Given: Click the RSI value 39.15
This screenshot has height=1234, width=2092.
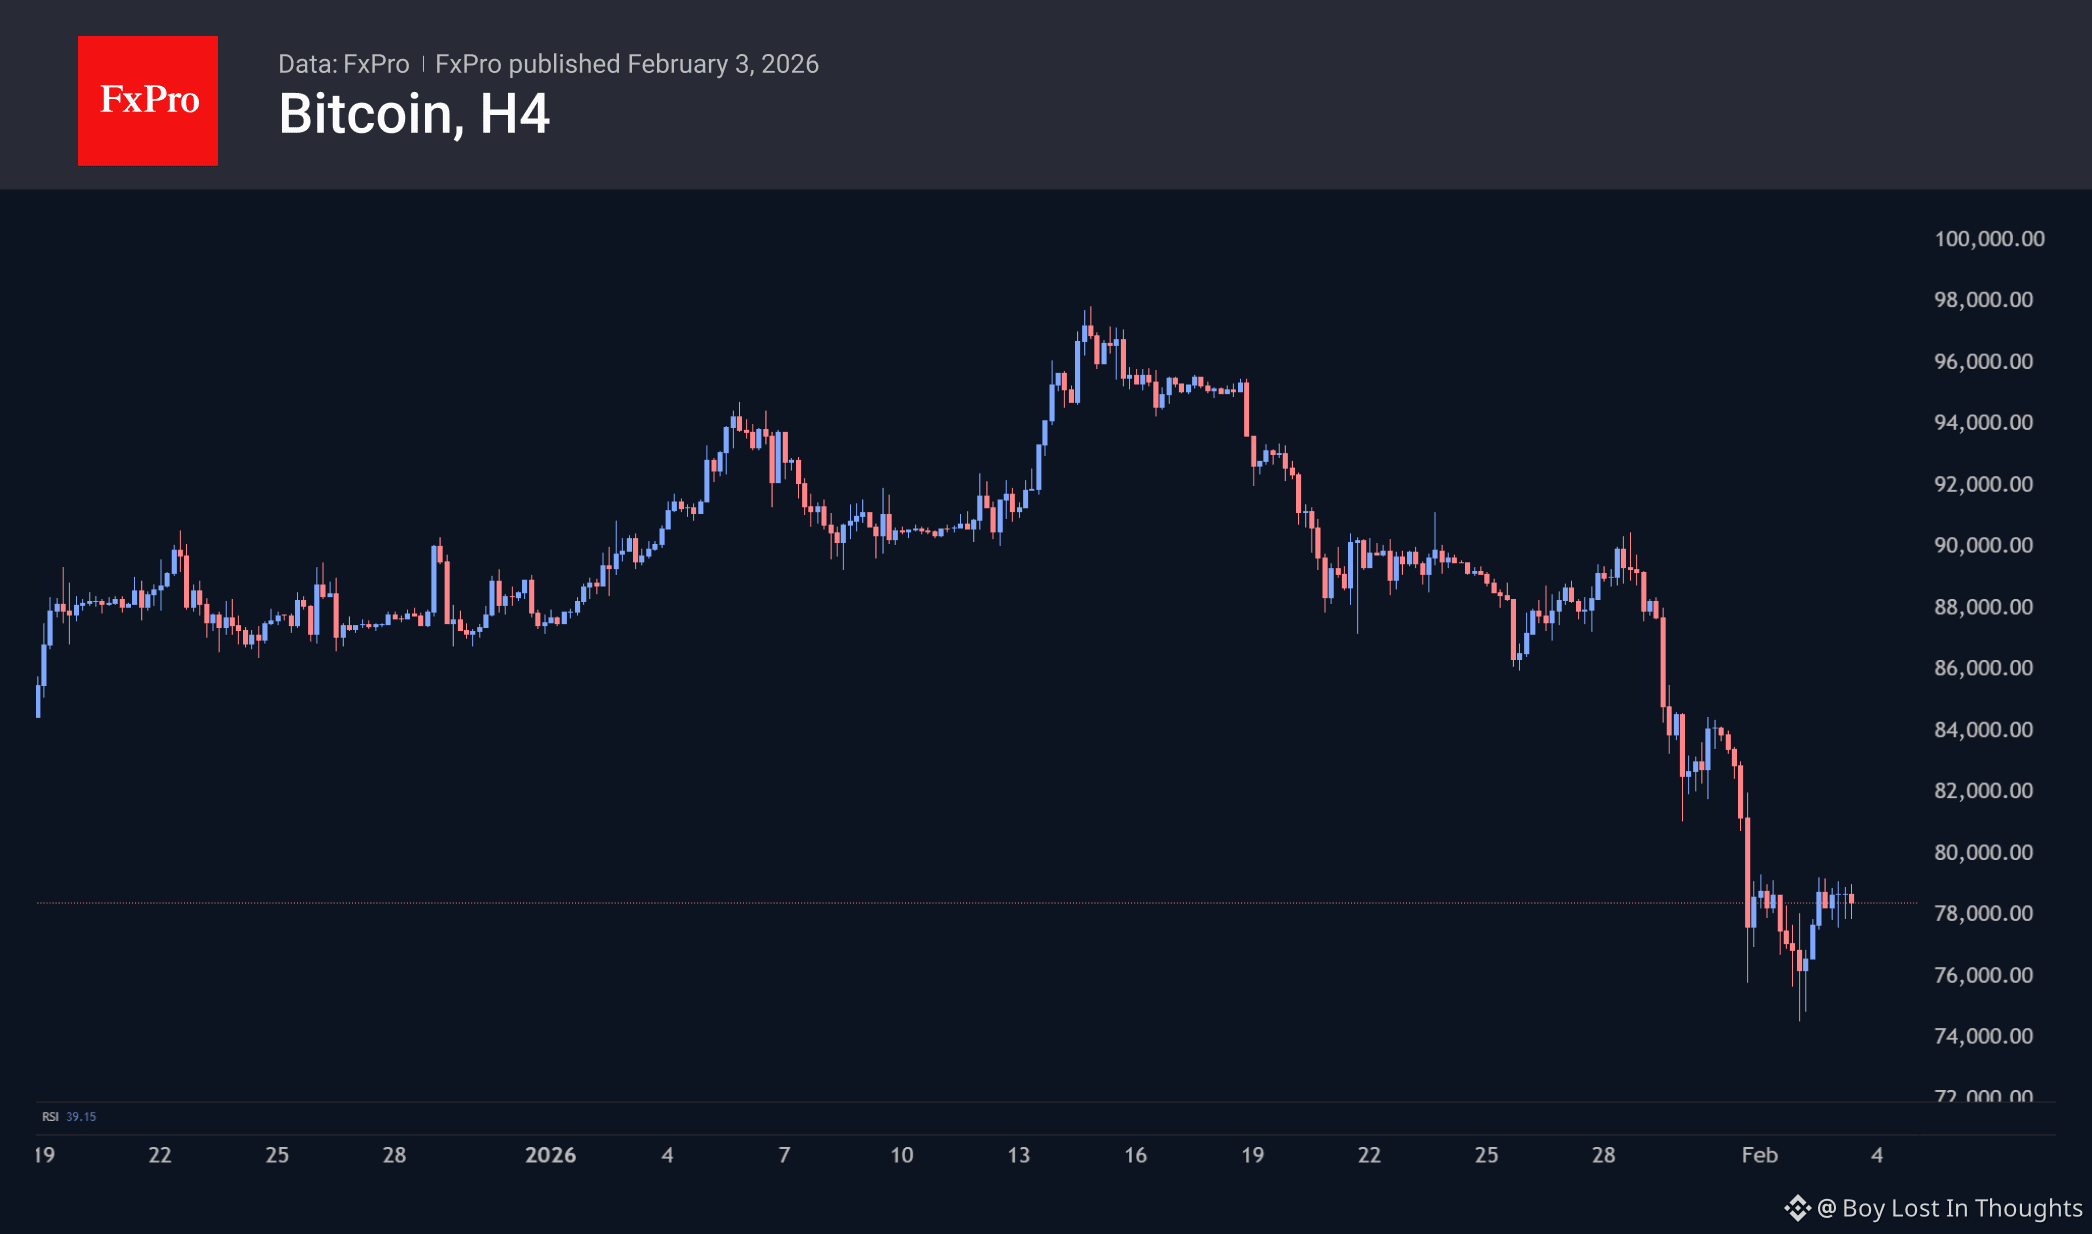Looking at the screenshot, I should click(81, 1117).
